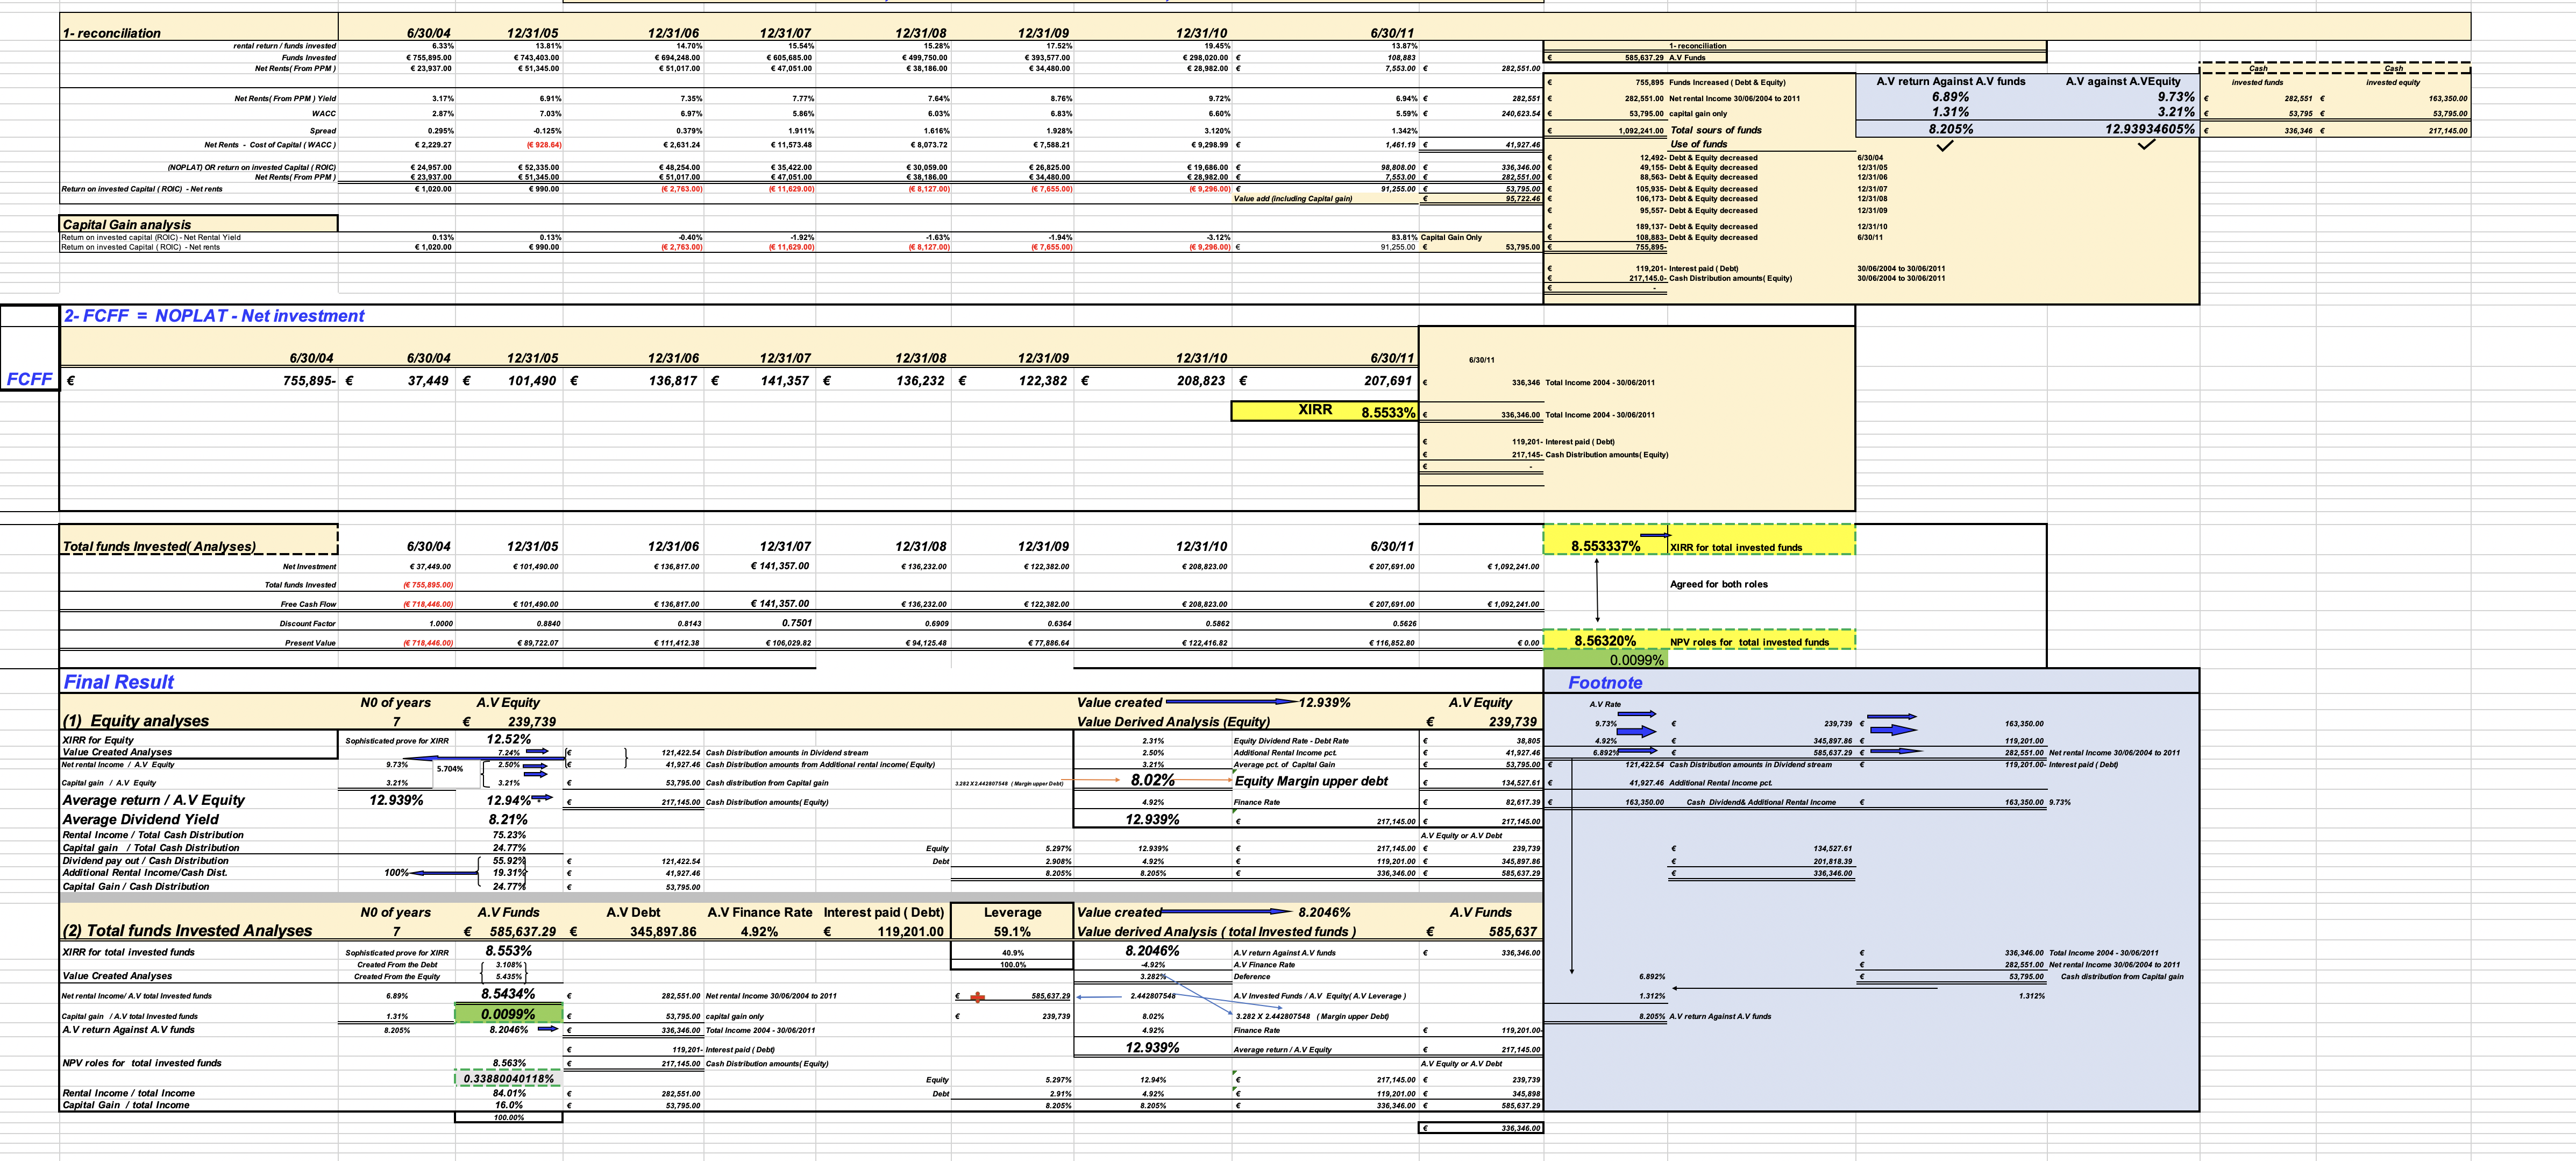This screenshot has height=1161, width=2576.
Task: Click 'Dividend pay out / Cash Distribution' label
Action: pyautogui.click(x=145, y=860)
